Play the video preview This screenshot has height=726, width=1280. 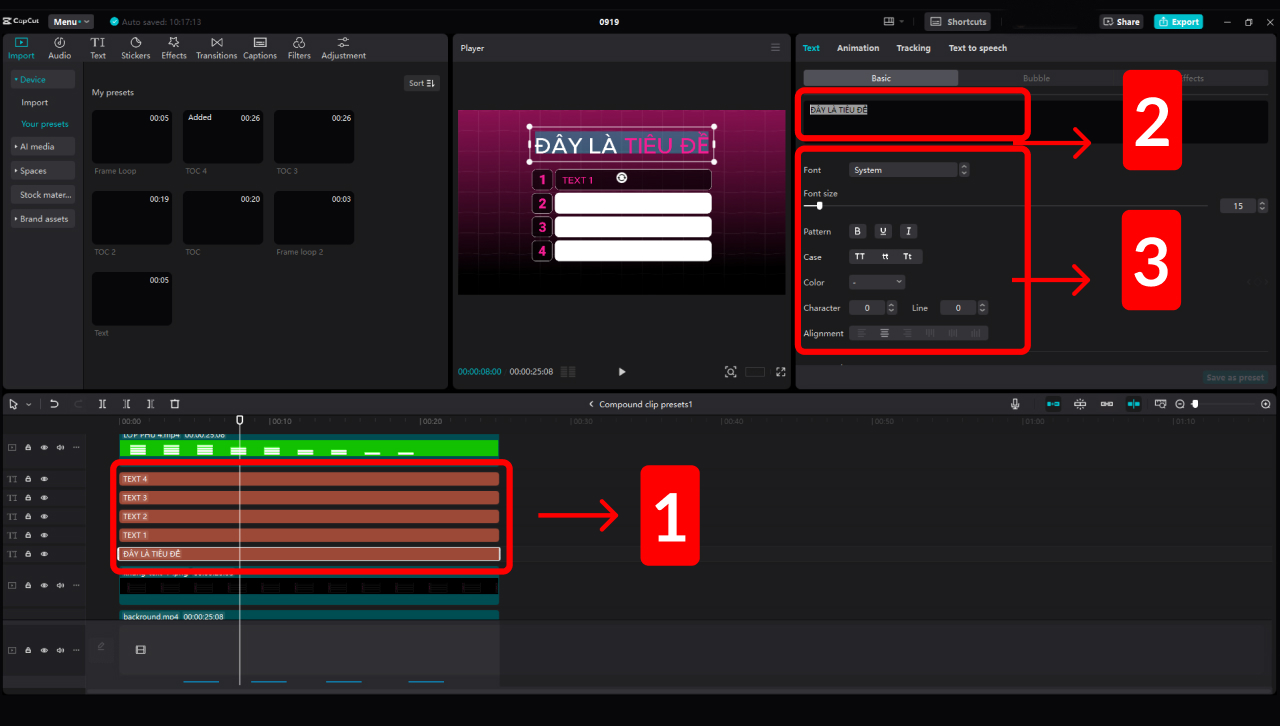point(622,371)
